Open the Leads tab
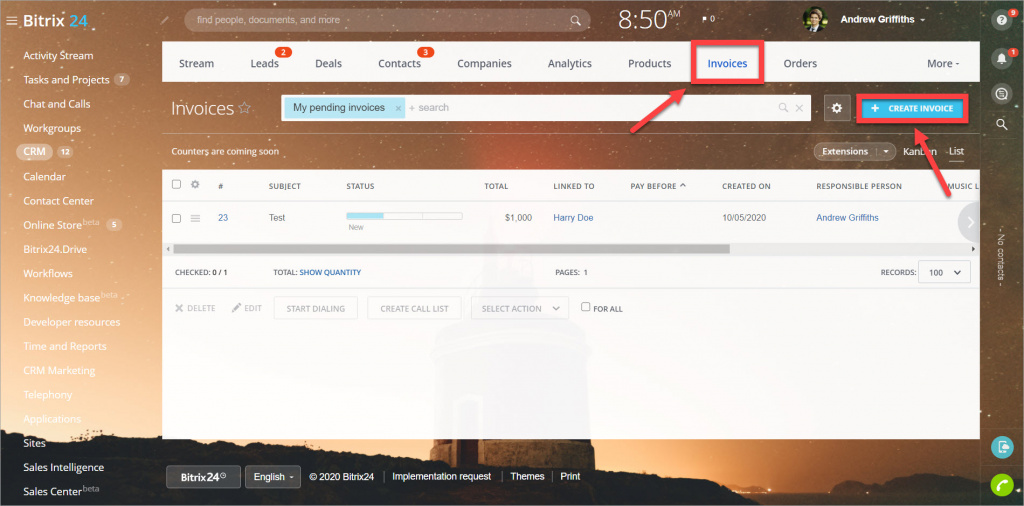 coord(264,63)
